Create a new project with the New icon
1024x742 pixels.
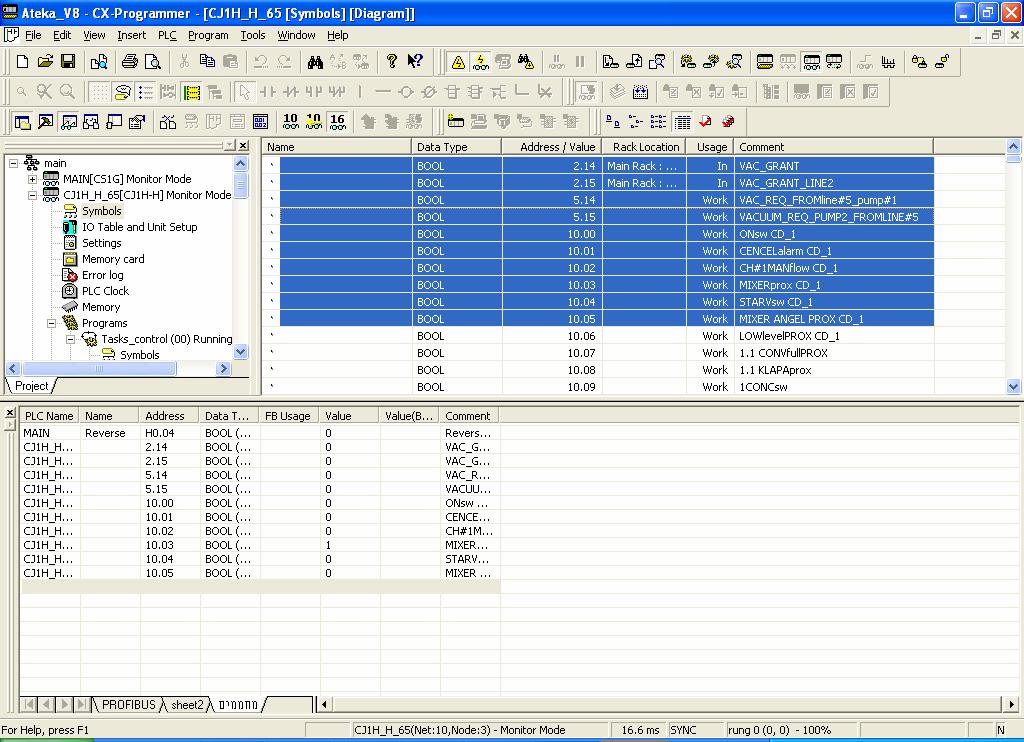coord(22,61)
